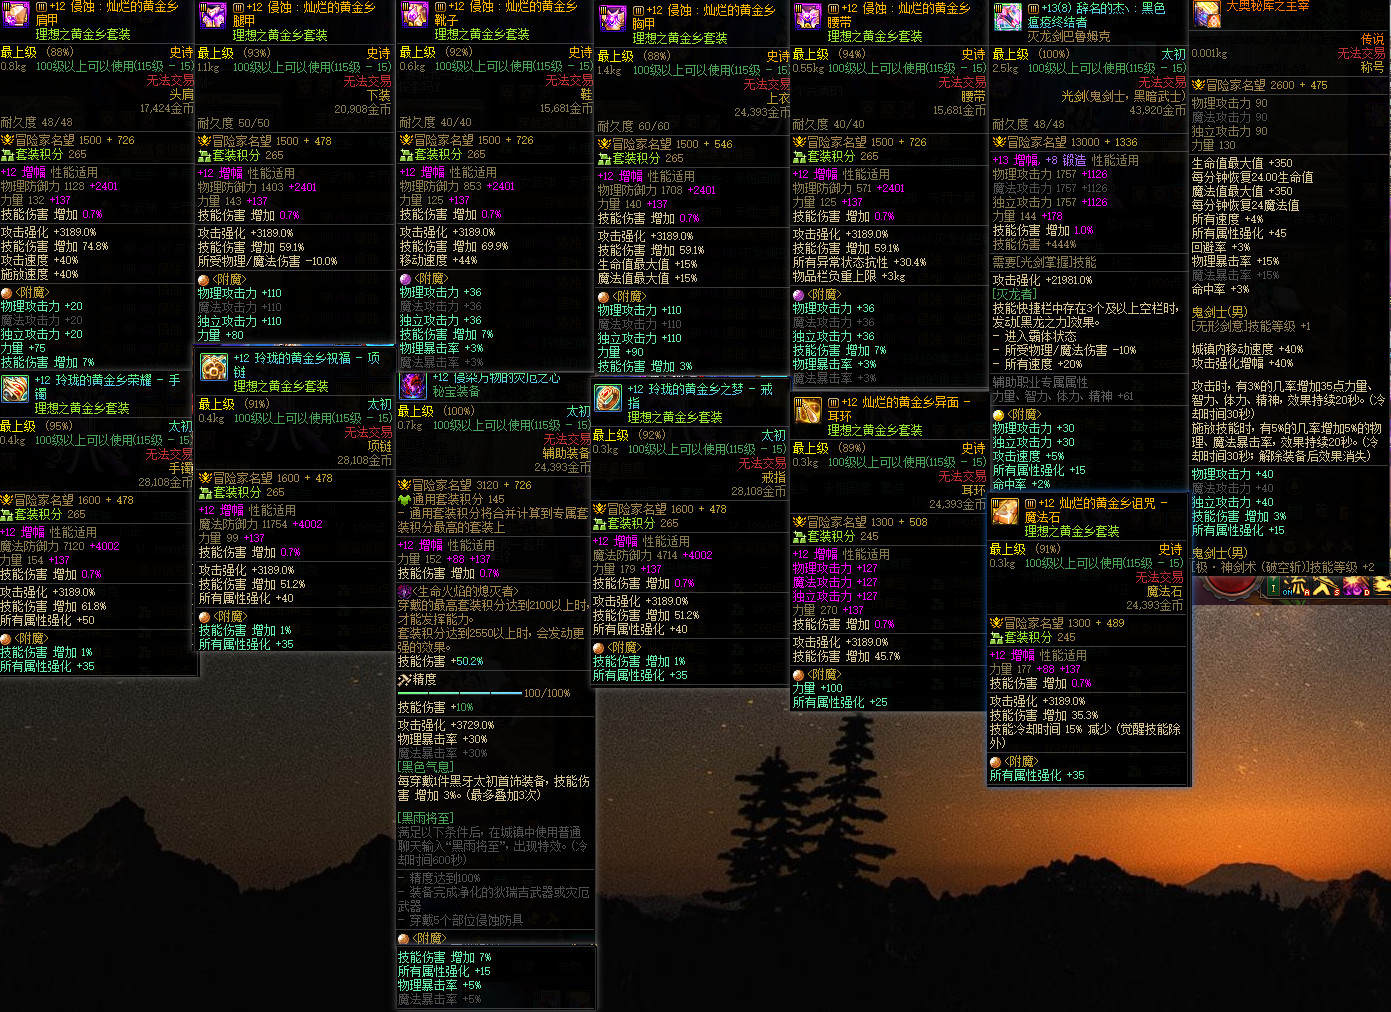Click the "技能伤害 +50.2%" text

(x=441, y=662)
